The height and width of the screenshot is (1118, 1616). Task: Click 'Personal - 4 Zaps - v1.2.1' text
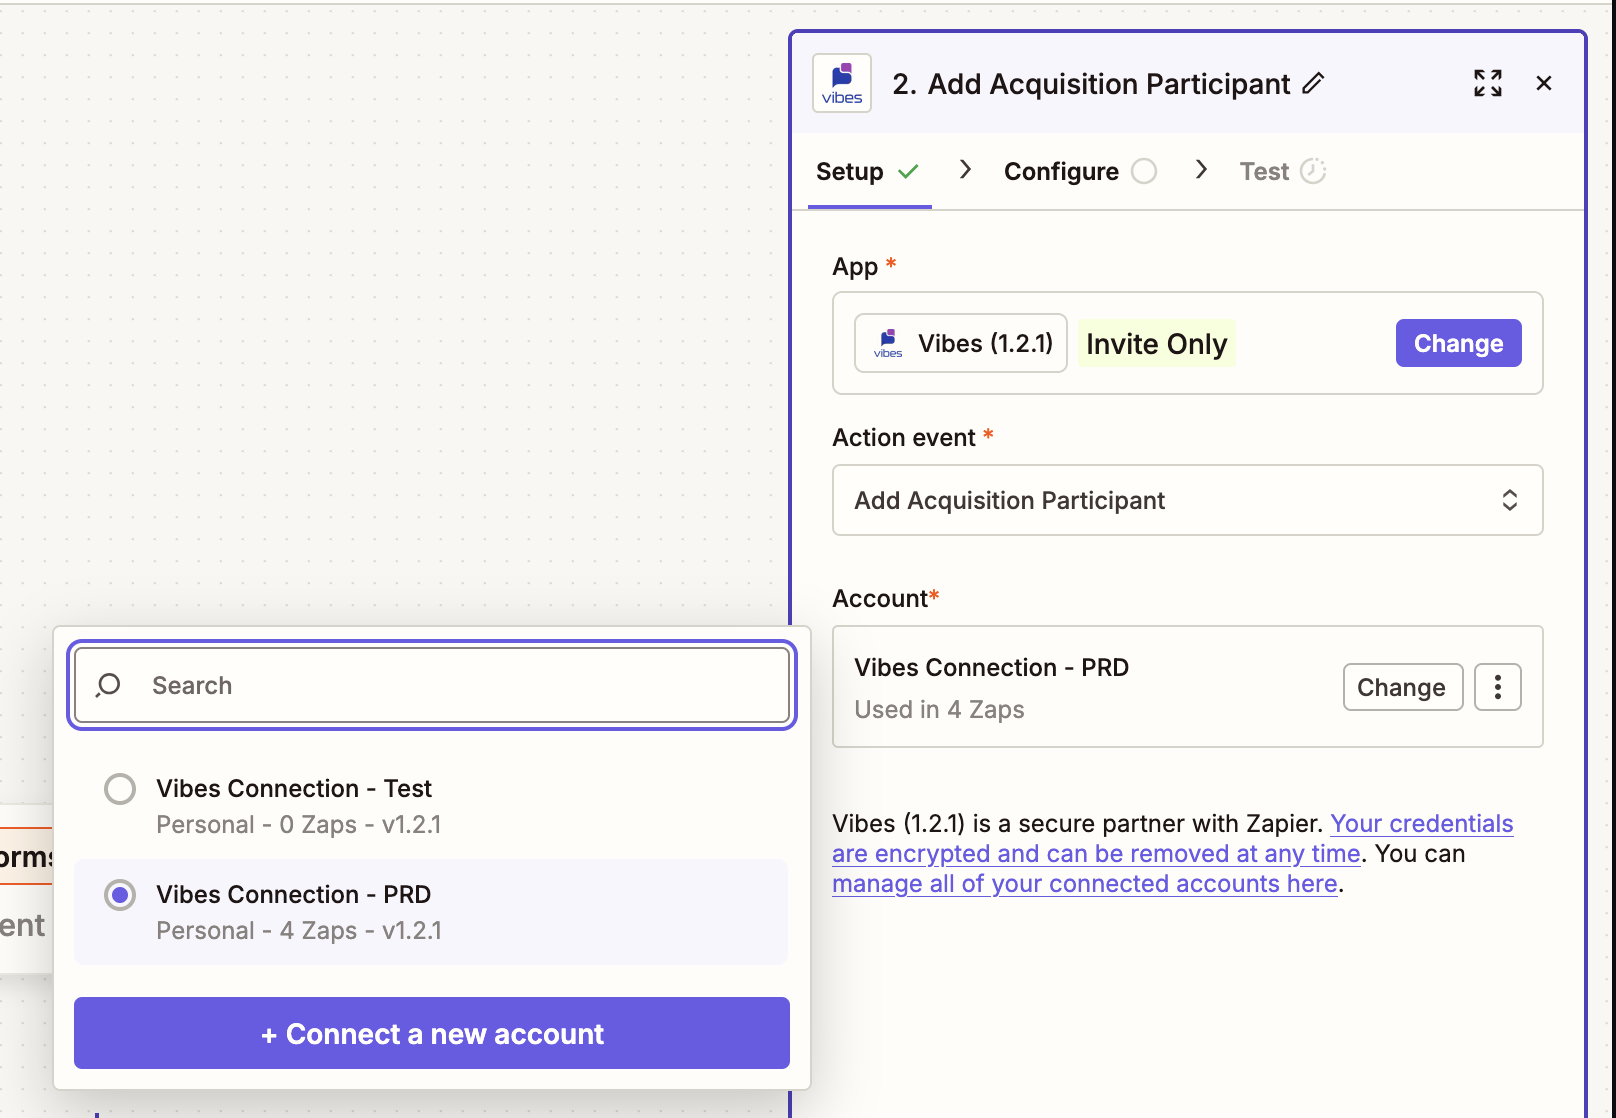click(298, 931)
